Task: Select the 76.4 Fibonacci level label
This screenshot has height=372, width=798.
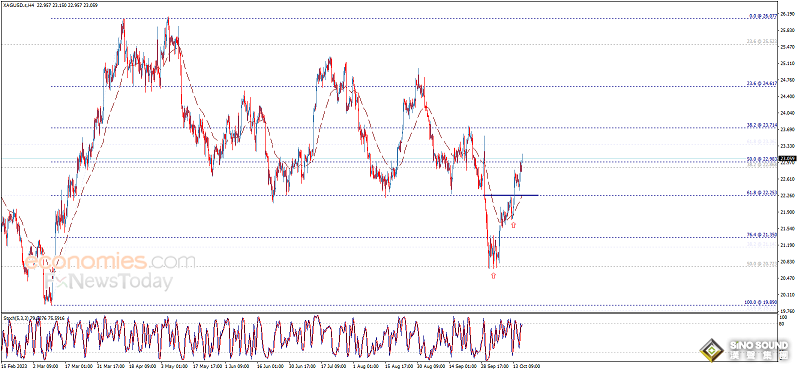Action: click(x=762, y=235)
